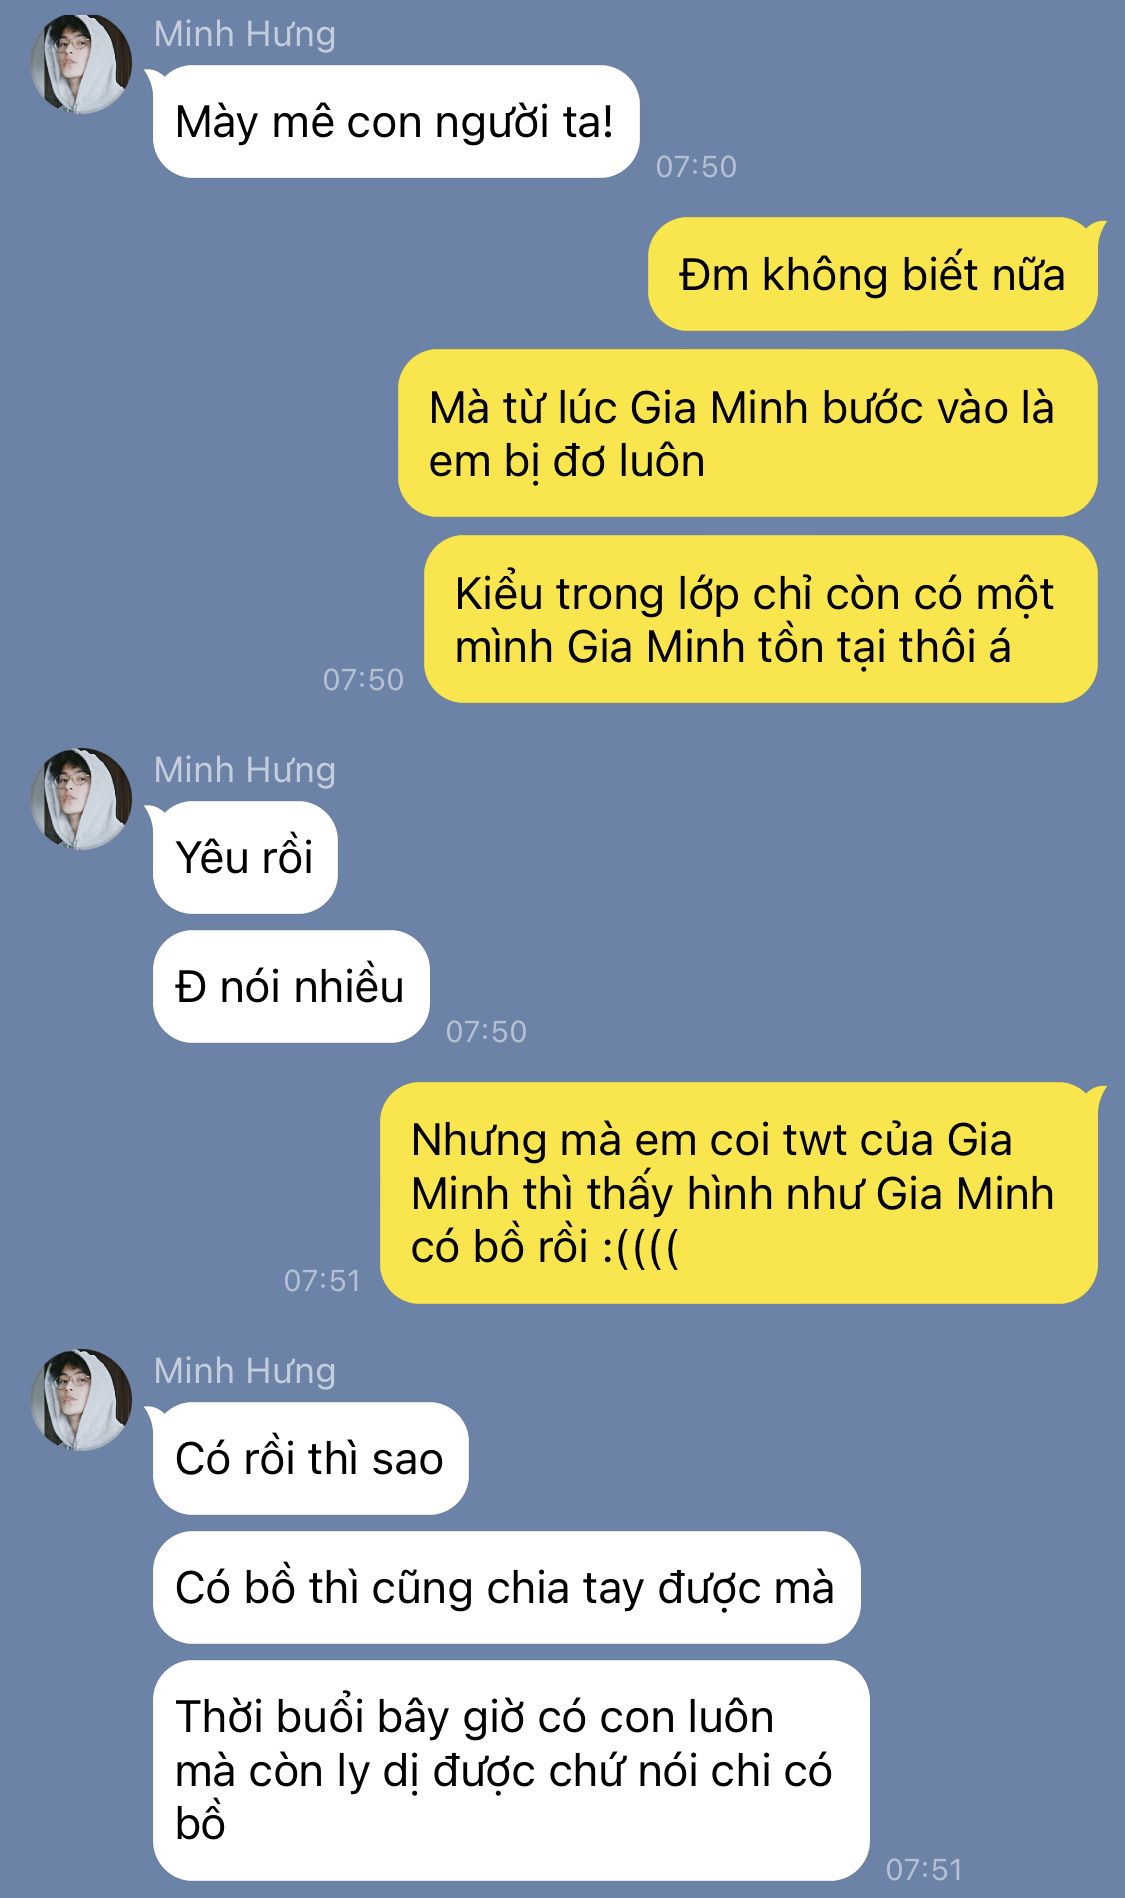Image resolution: width=1125 pixels, height=1898 pixels.
Task: Tap 07:50 timestamp beside "Đ nói nhiều"
Action: pos(486,1031)
